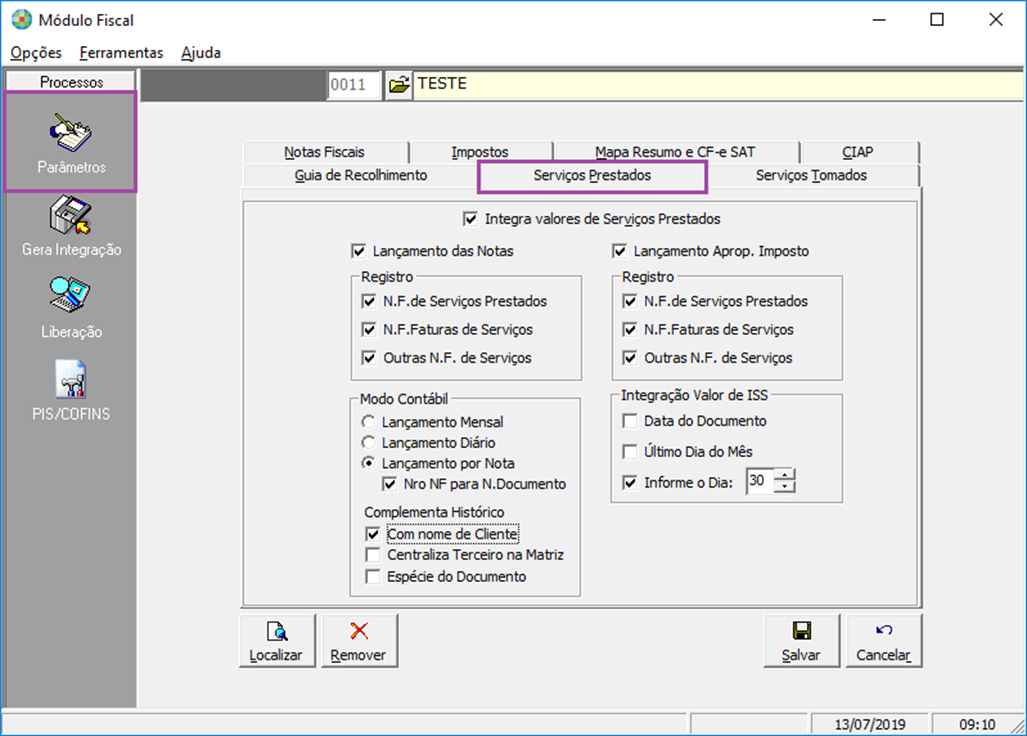Select the Lançamento Mensal radio option

point(368,422)
